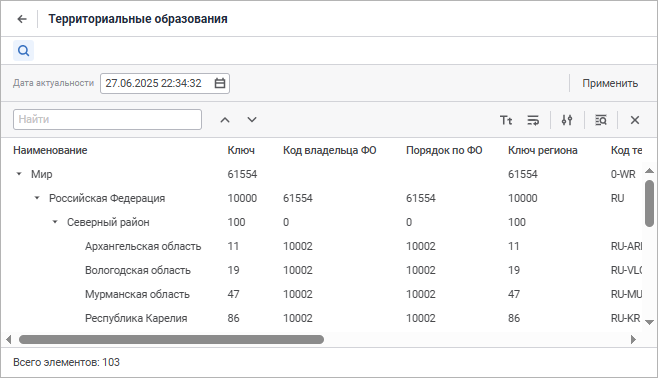The image size is (658, 378).
Task: Focus the Найти search field
Action: (107, 120)
